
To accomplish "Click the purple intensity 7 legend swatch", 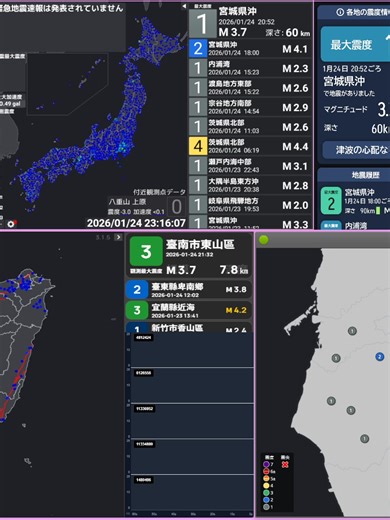I will pos(266,464).
